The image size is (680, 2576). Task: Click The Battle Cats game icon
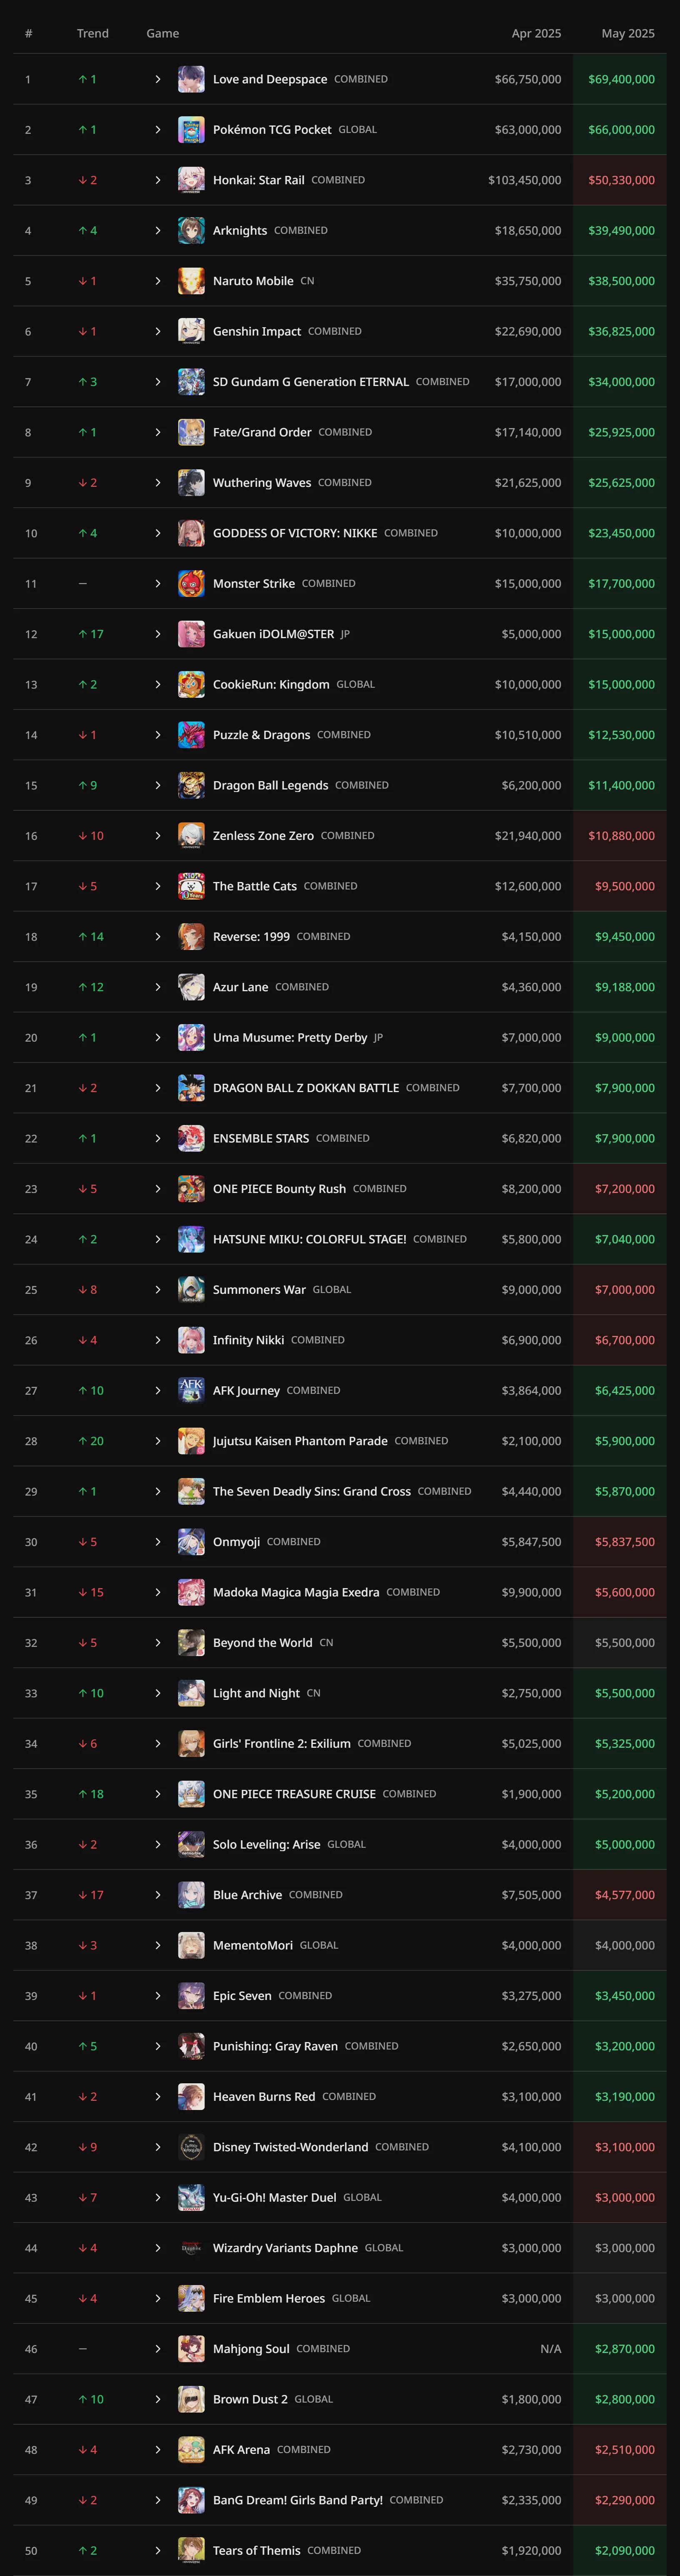(x=191, y=886)
